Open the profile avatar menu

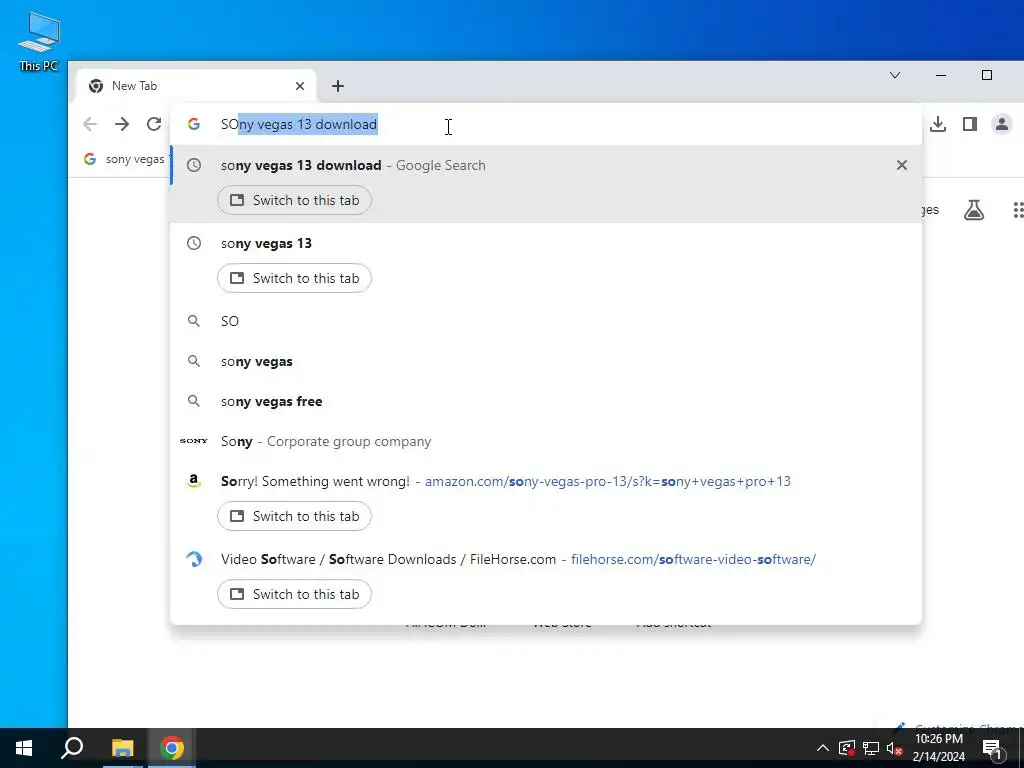(x=1001, y=124)
